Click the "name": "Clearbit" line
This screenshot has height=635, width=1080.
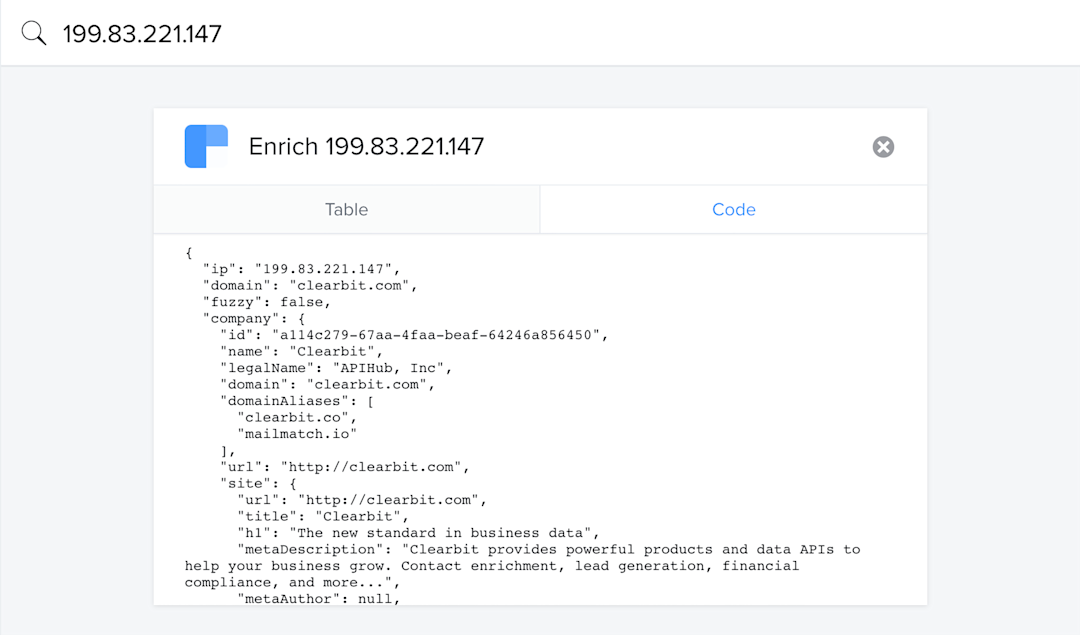[x=301, y=352]
